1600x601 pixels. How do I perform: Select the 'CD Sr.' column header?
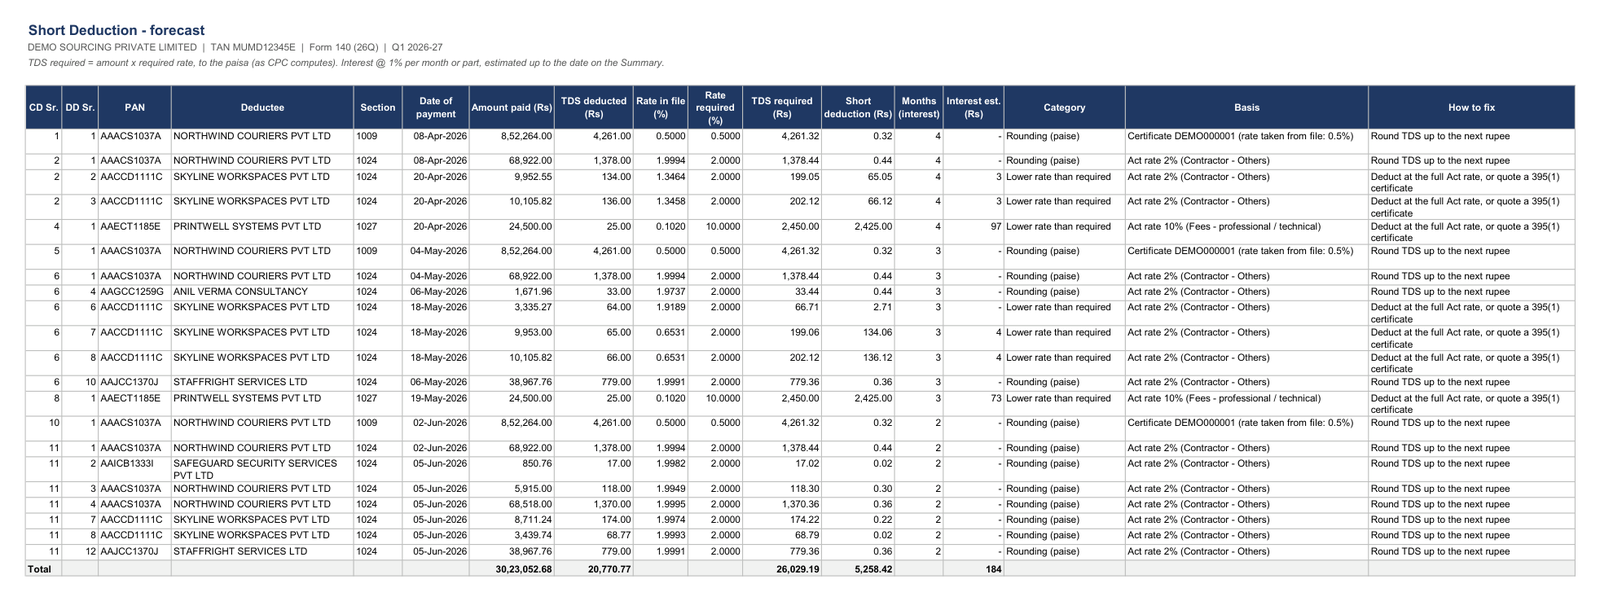pyautogui.click(x=43, y=108)
